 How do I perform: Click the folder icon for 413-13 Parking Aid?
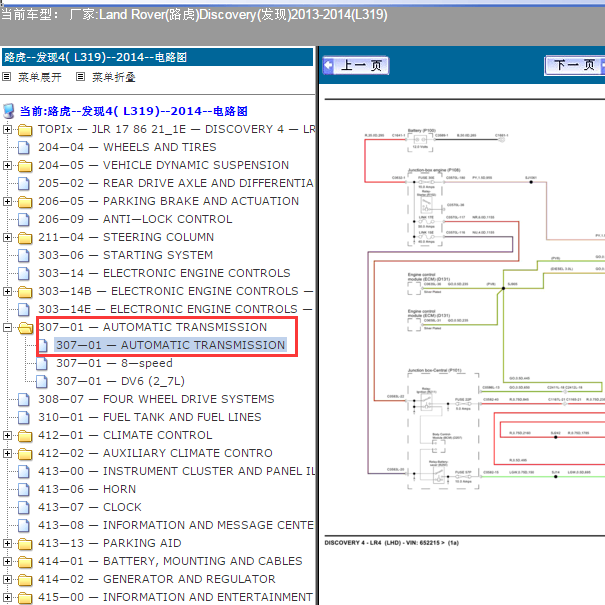click(x=25, y=544)
